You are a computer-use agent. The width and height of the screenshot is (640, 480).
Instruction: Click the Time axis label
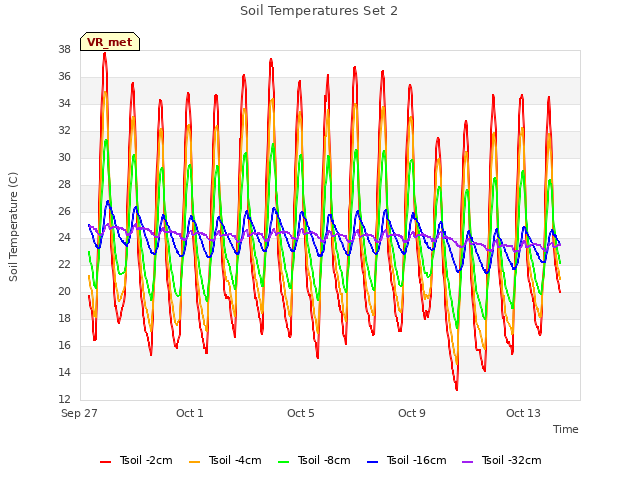coord(565,429)
